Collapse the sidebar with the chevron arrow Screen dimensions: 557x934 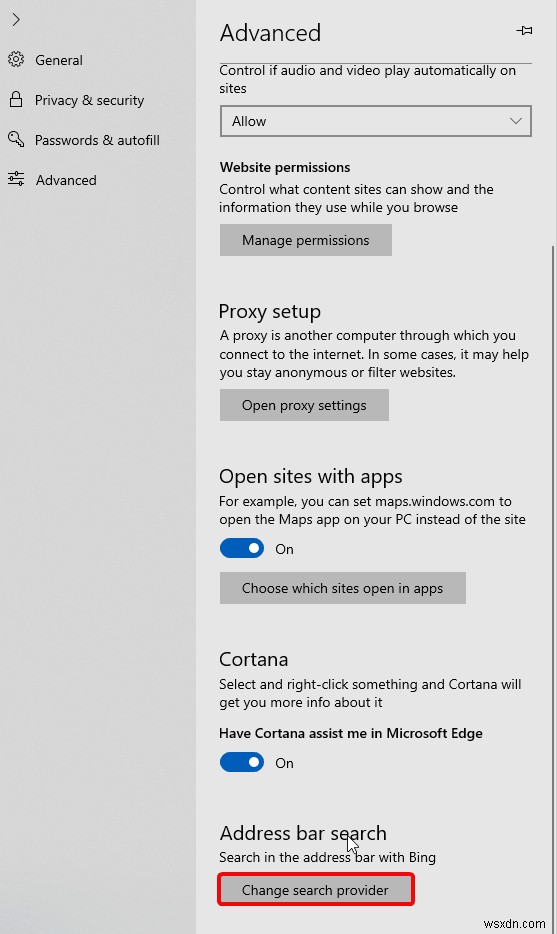(x=16, y=20)
